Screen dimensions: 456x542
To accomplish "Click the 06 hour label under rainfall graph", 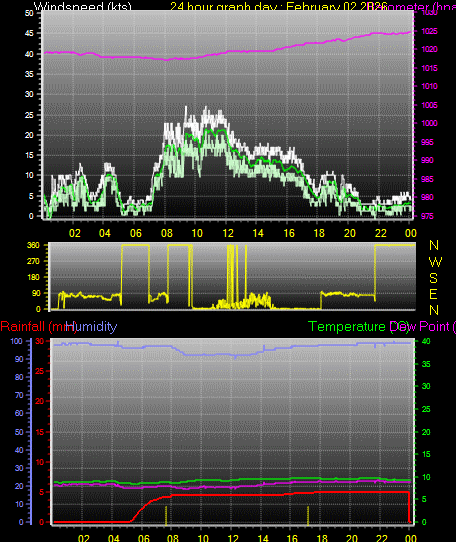I will 143,538.
